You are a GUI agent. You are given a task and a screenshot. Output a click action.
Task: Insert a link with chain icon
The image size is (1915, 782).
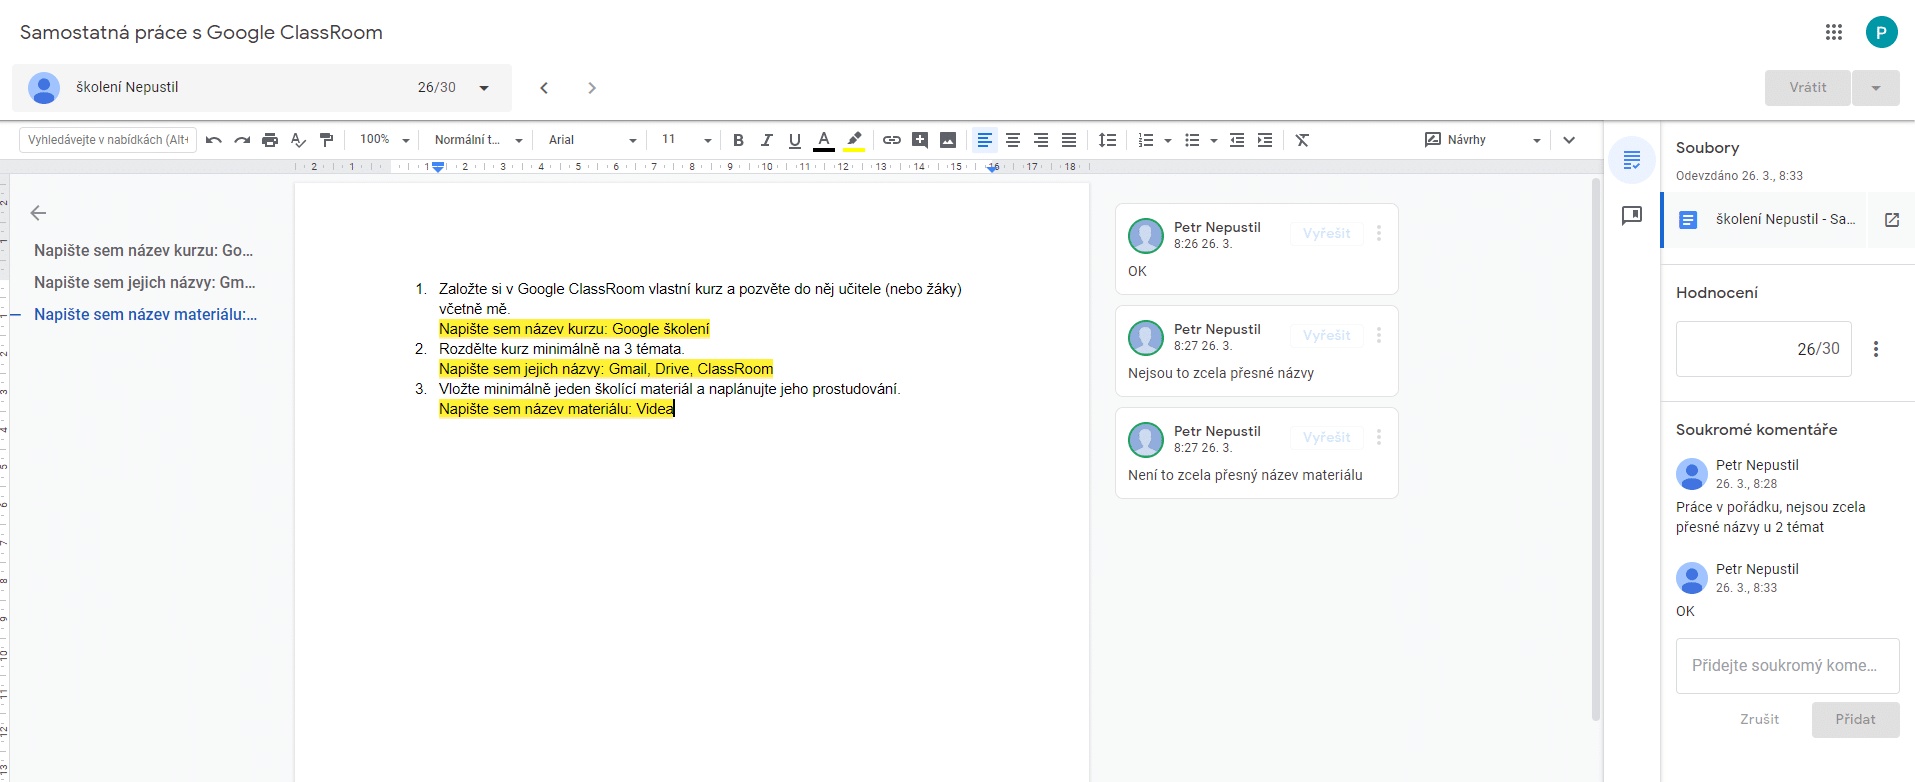pyautogui.click(x=892, y=140)
